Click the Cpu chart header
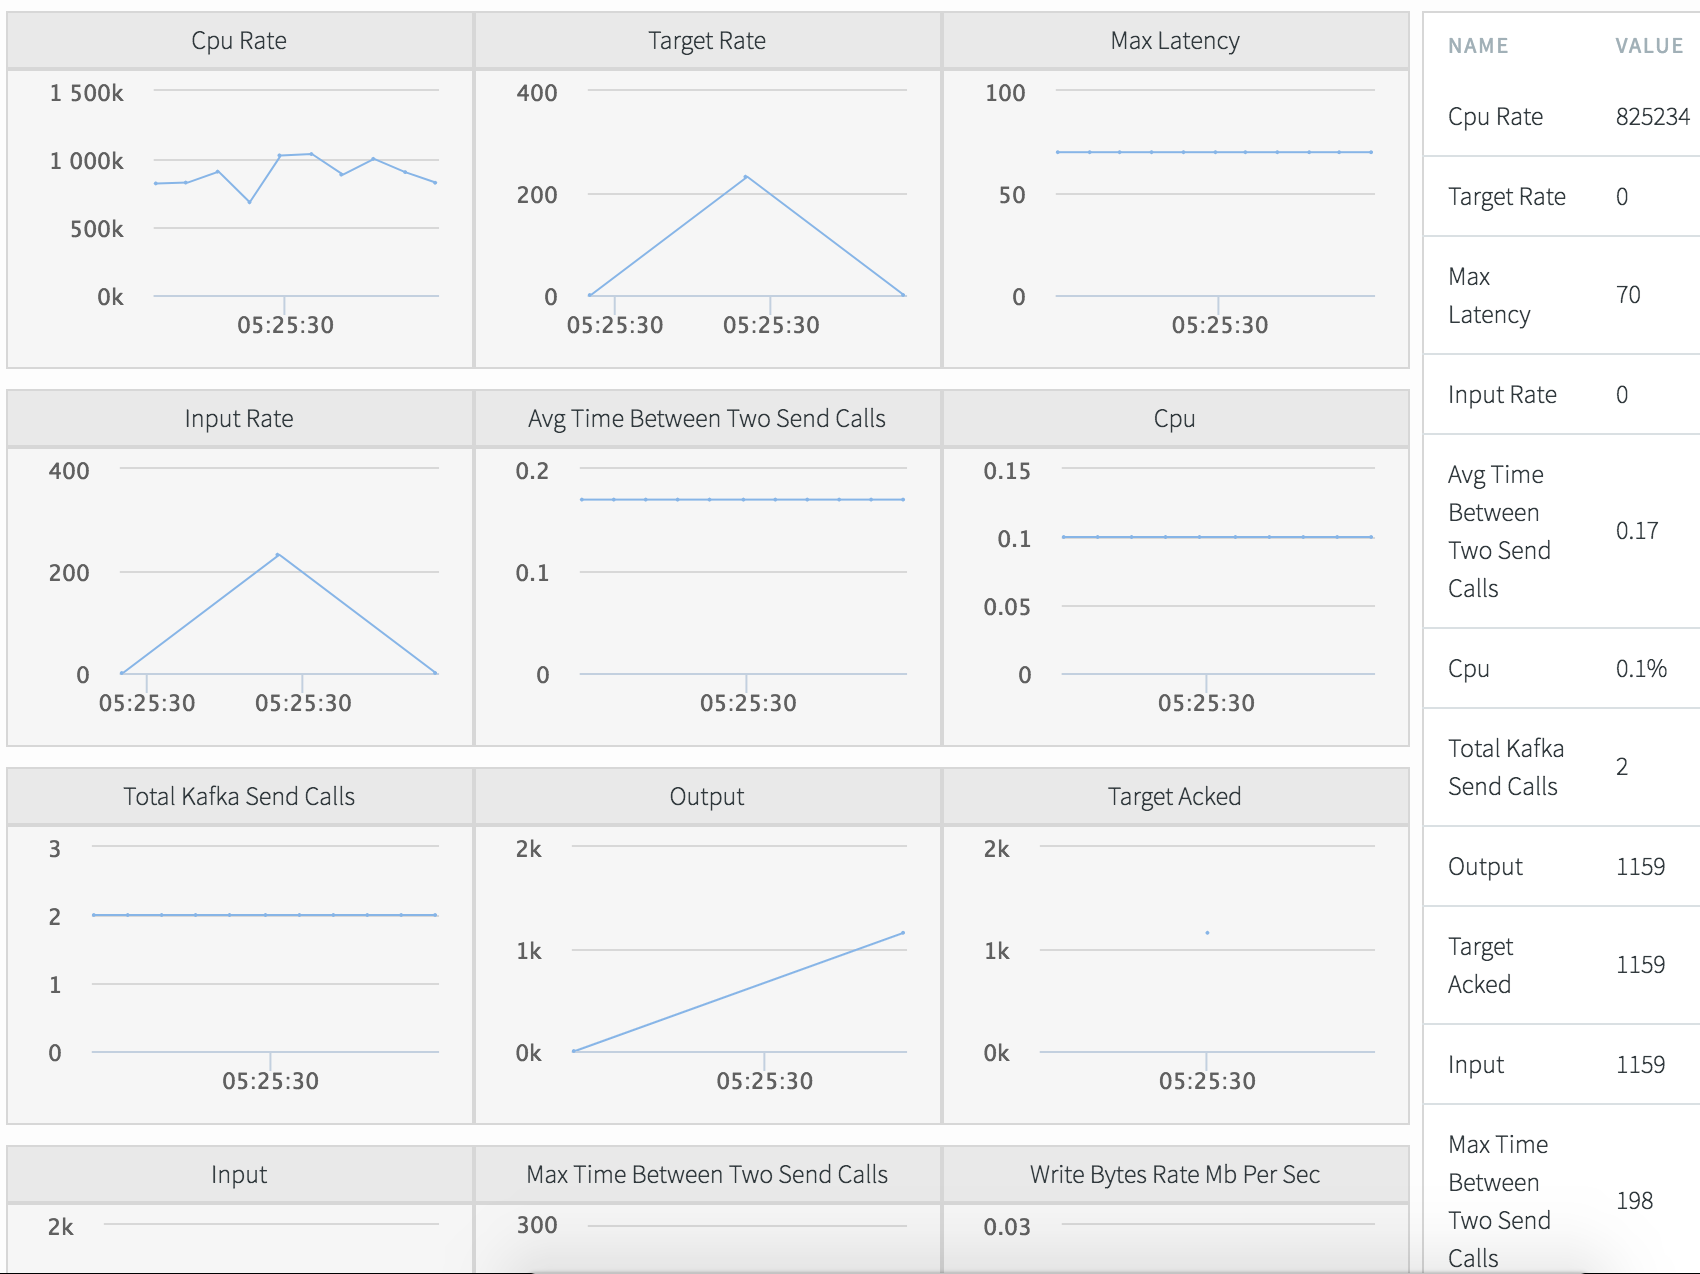 pos(1175,419)
